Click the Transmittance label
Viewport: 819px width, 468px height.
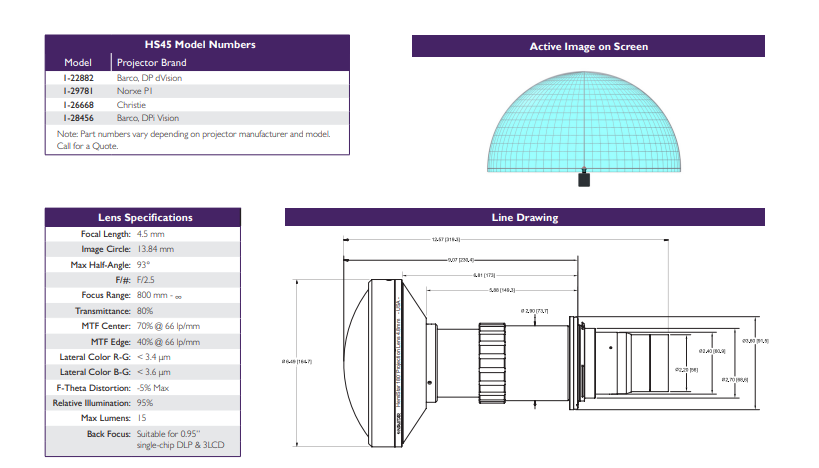pos(102,311)
